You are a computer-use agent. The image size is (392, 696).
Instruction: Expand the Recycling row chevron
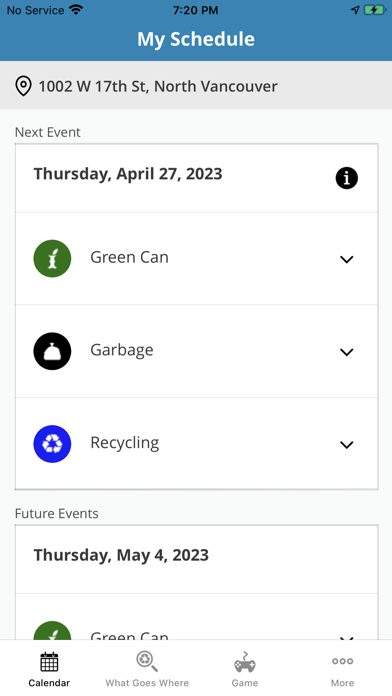click(346, 445)
